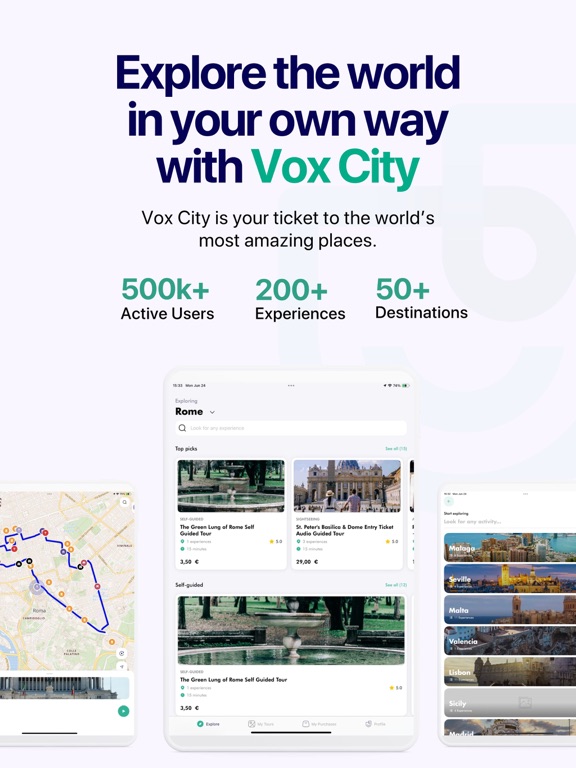Click 'See all' next to Top picks
Image resolution: width=576 pixels, height=768 pixels.
(x=396, y=449)
